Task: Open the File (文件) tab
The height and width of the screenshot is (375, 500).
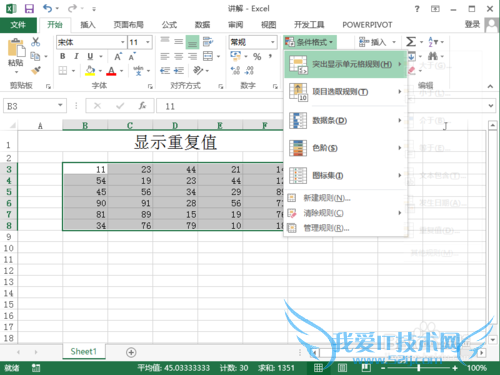Action: 18,25
